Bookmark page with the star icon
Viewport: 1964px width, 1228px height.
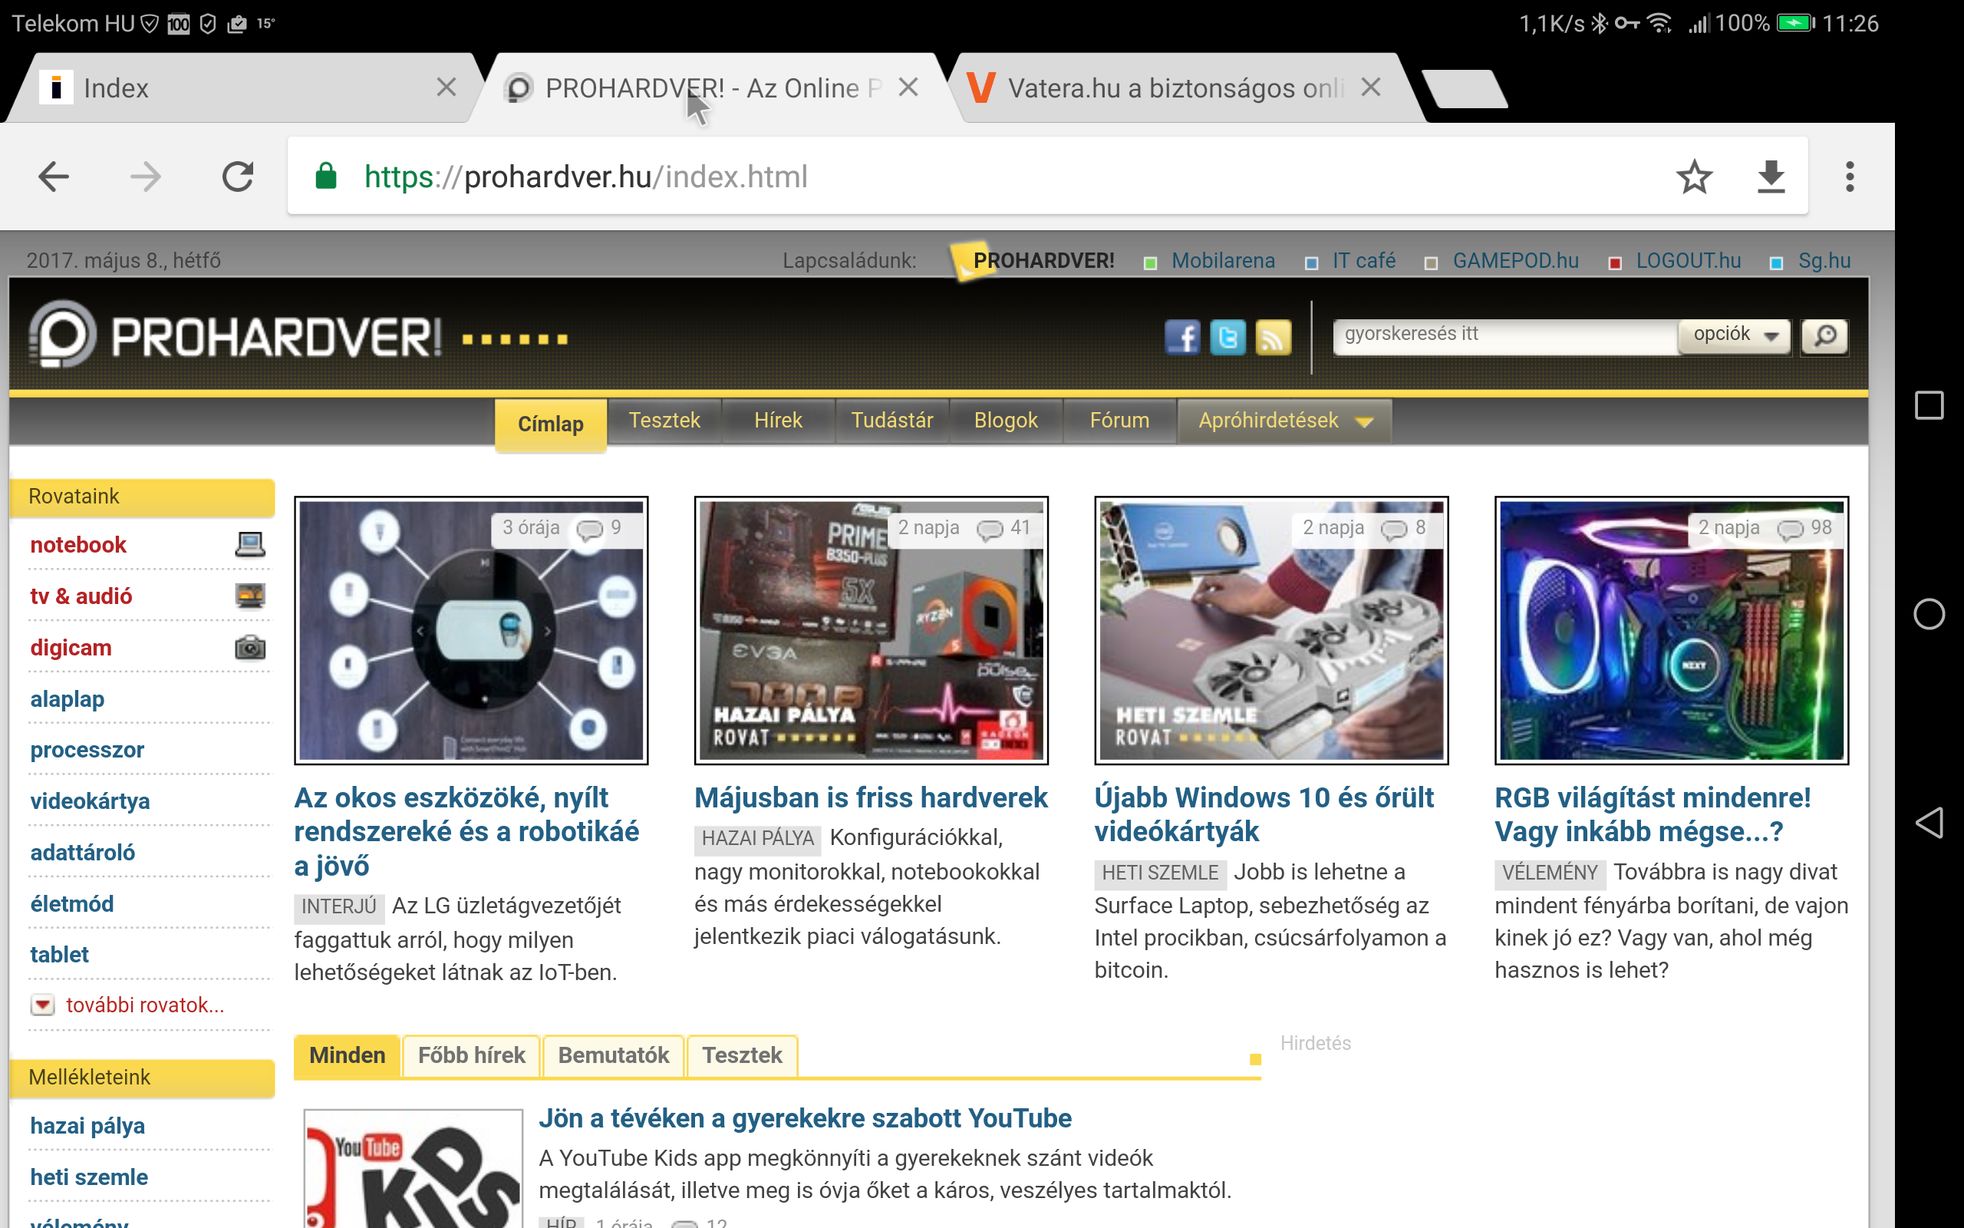[1694, 177]
